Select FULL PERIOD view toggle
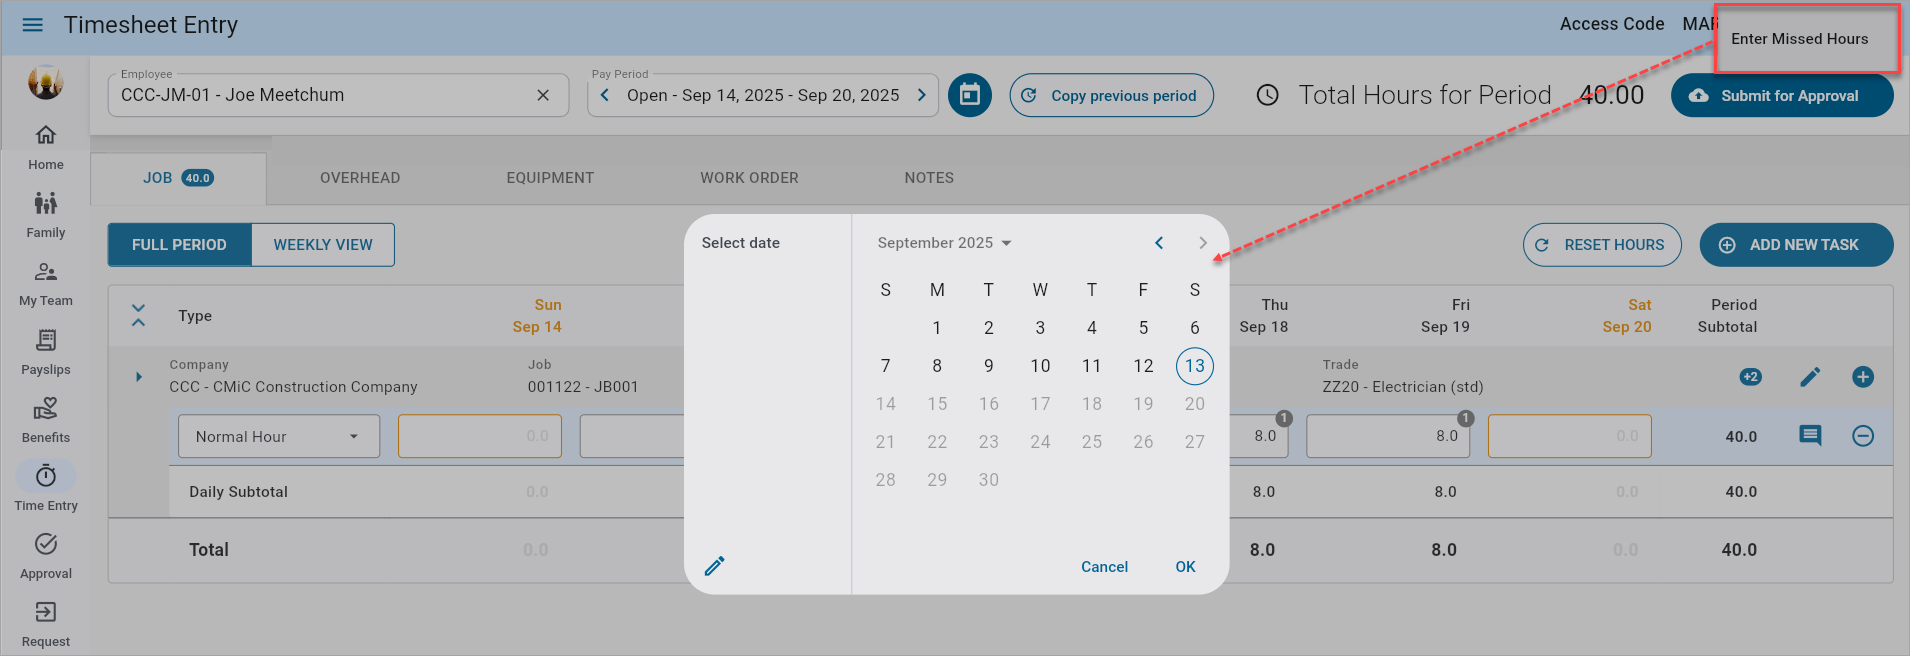The image size is (1910, 656). 179,245
